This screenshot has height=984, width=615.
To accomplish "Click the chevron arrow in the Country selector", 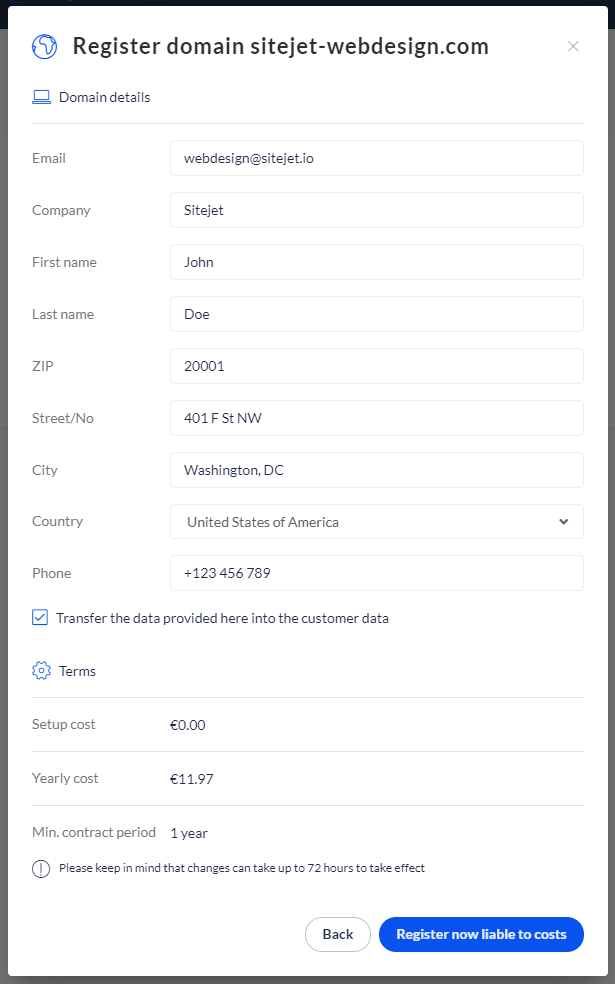I will click(563, 522).
